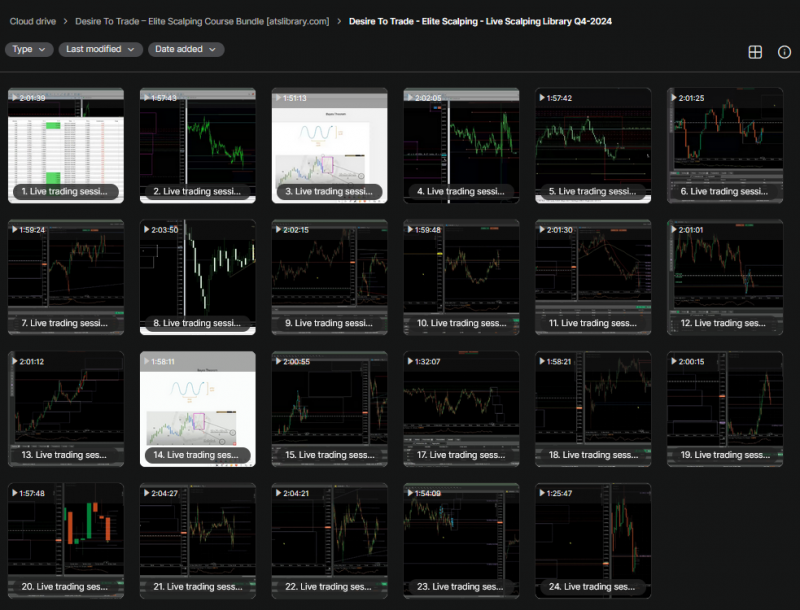Open the Type filter dropdown
This screenshot has width=800, height=610.
pyautogui.click(x=29, y=49)
